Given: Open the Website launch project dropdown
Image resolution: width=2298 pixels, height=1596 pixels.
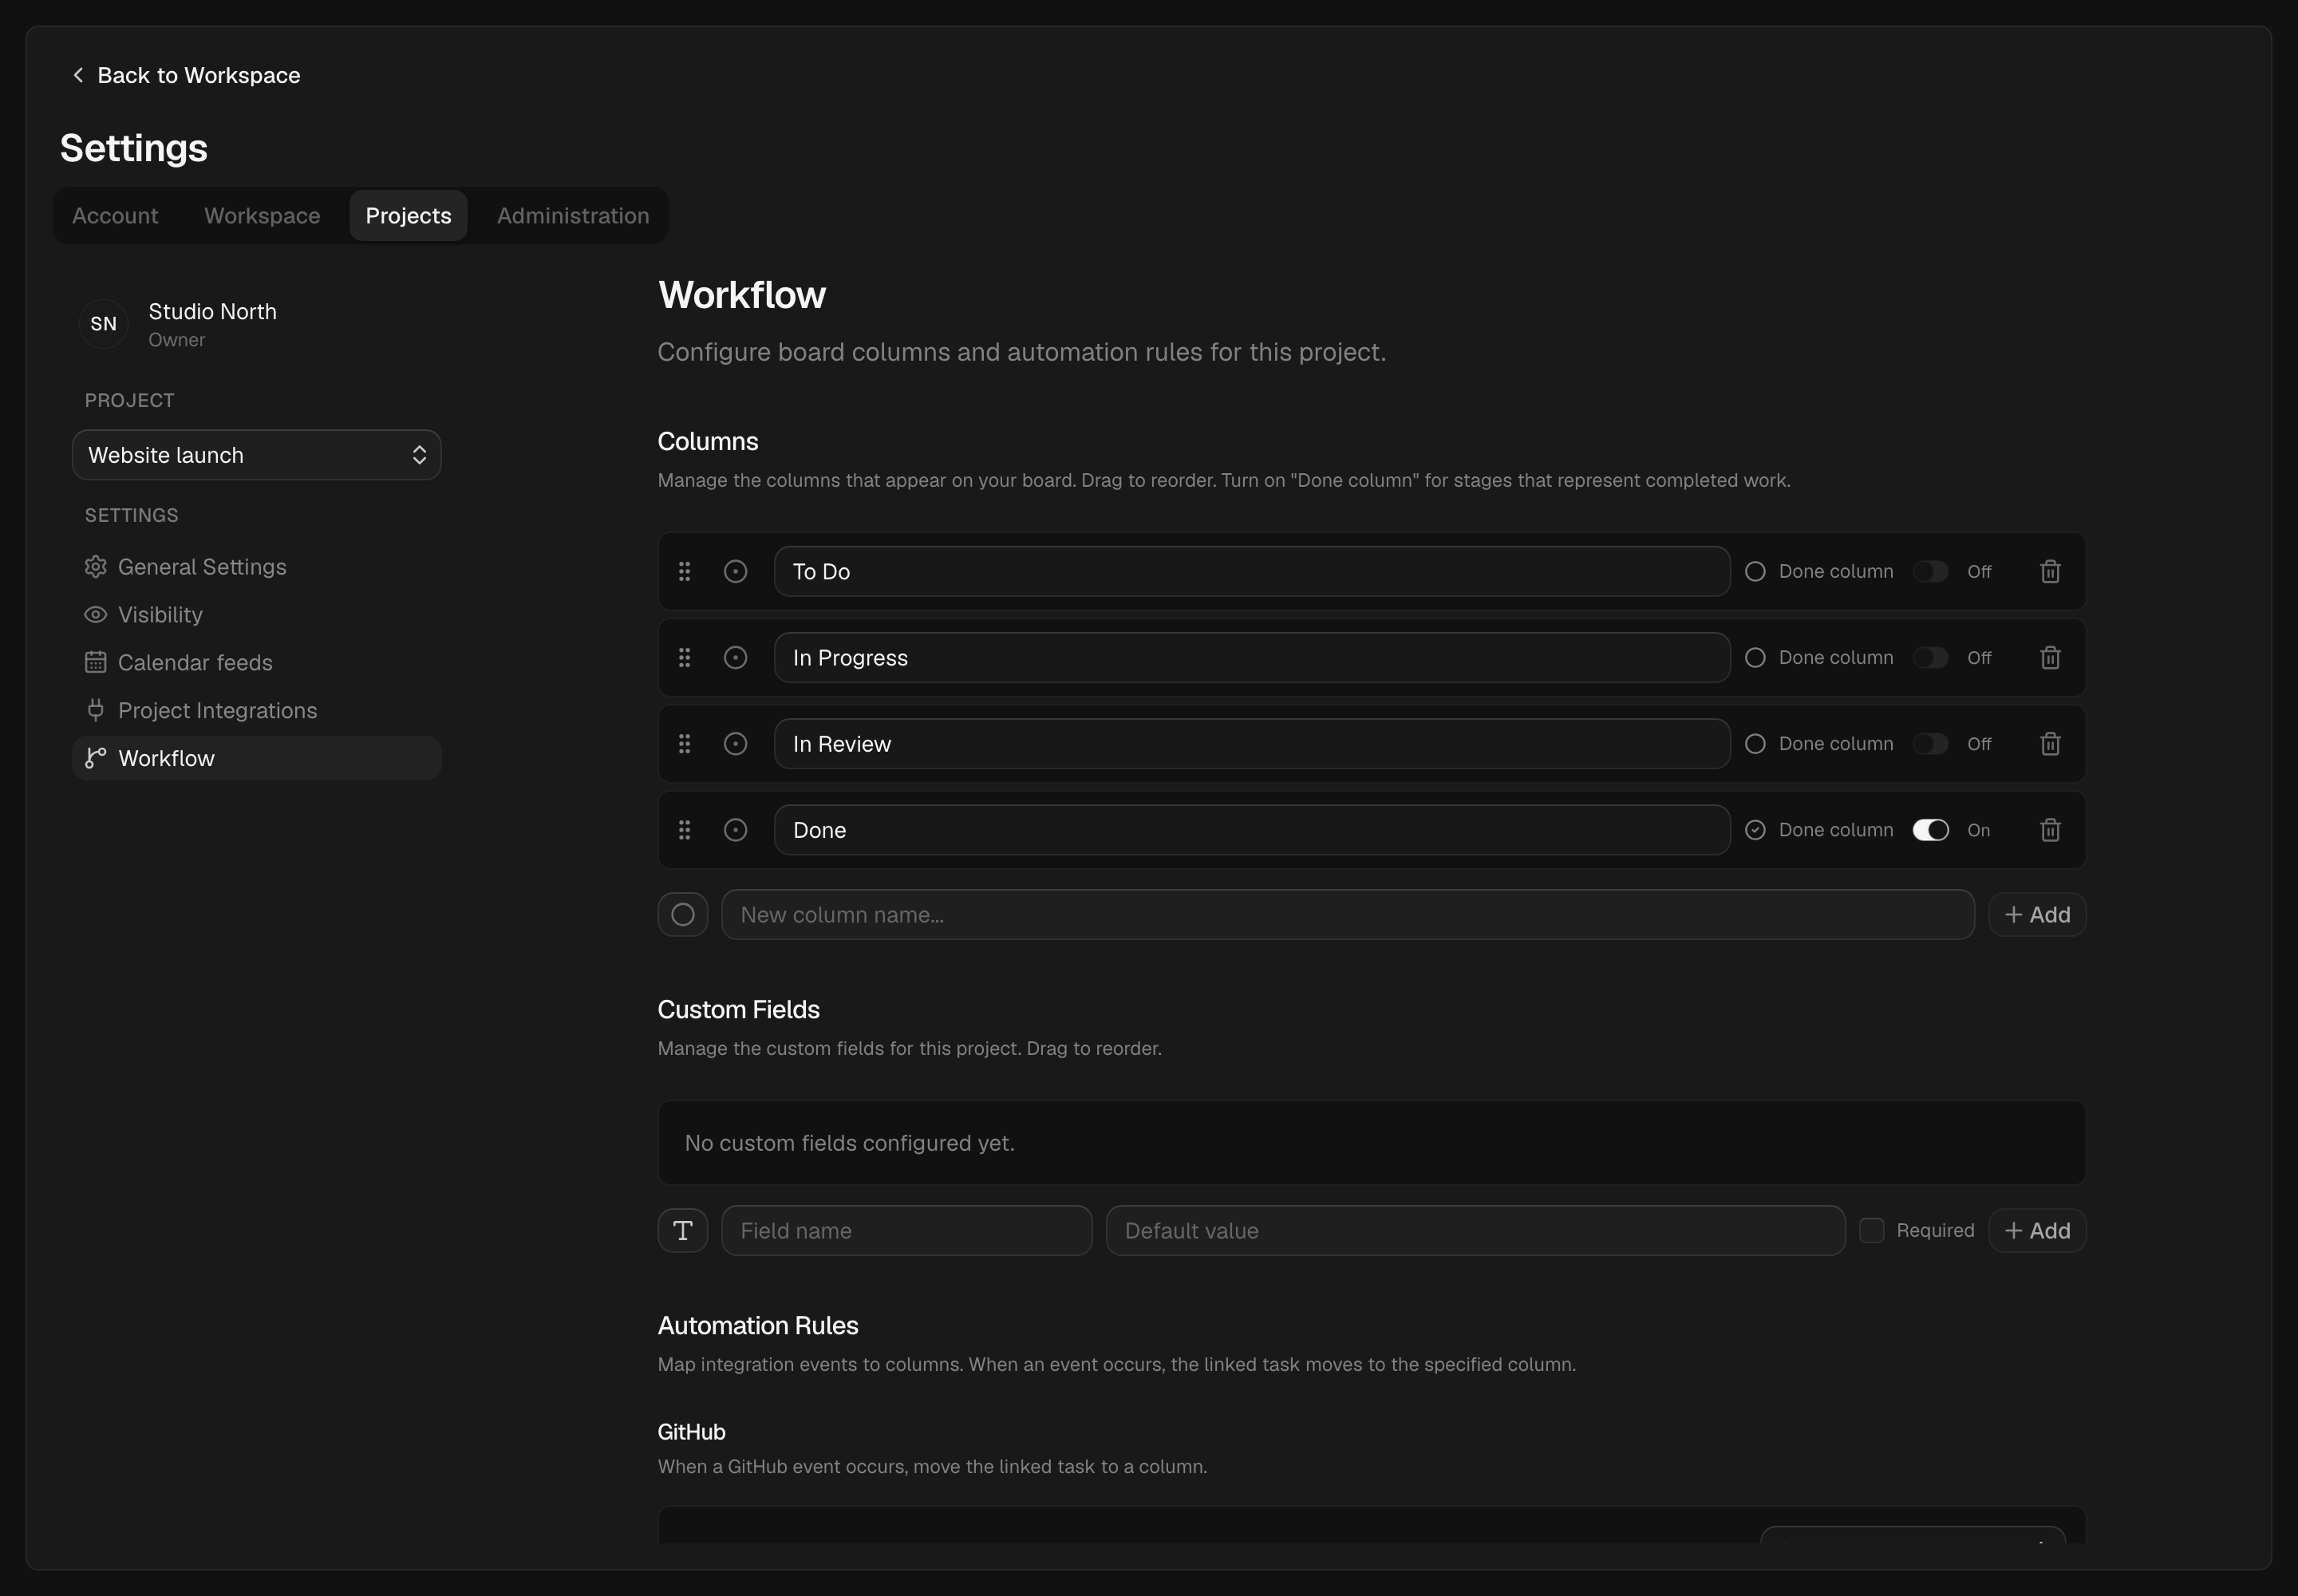Looking at the screenshot, I should click(x=257, y=455).
